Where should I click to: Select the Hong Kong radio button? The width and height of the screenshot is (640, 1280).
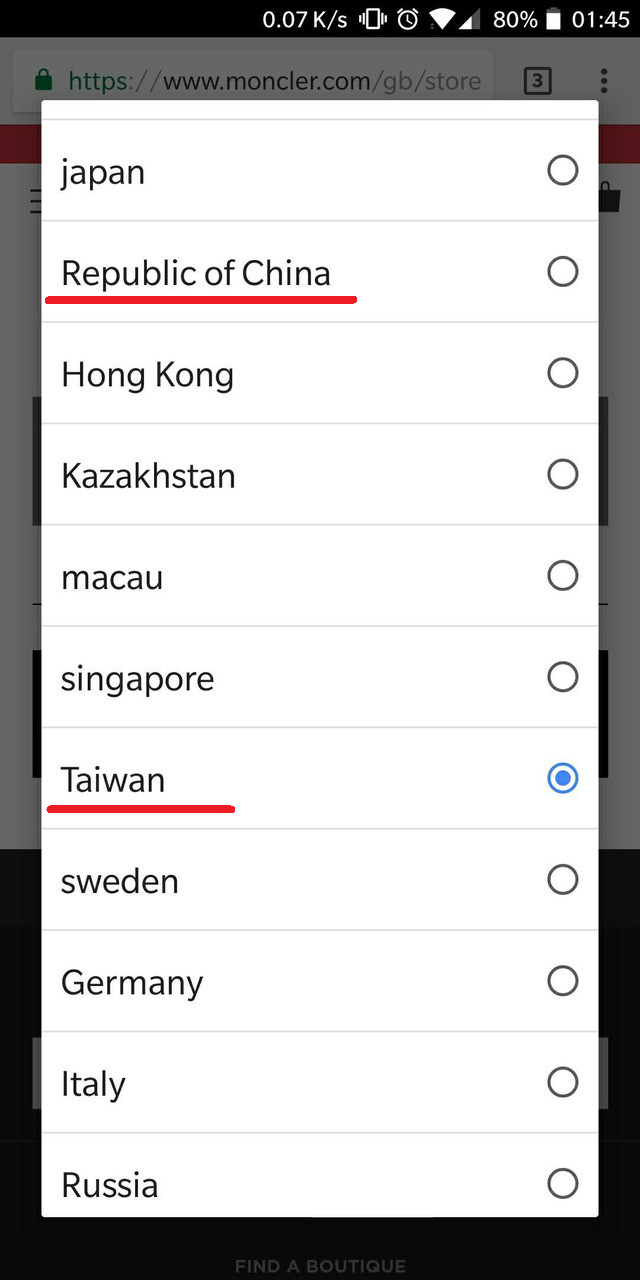tap(562, 374)
